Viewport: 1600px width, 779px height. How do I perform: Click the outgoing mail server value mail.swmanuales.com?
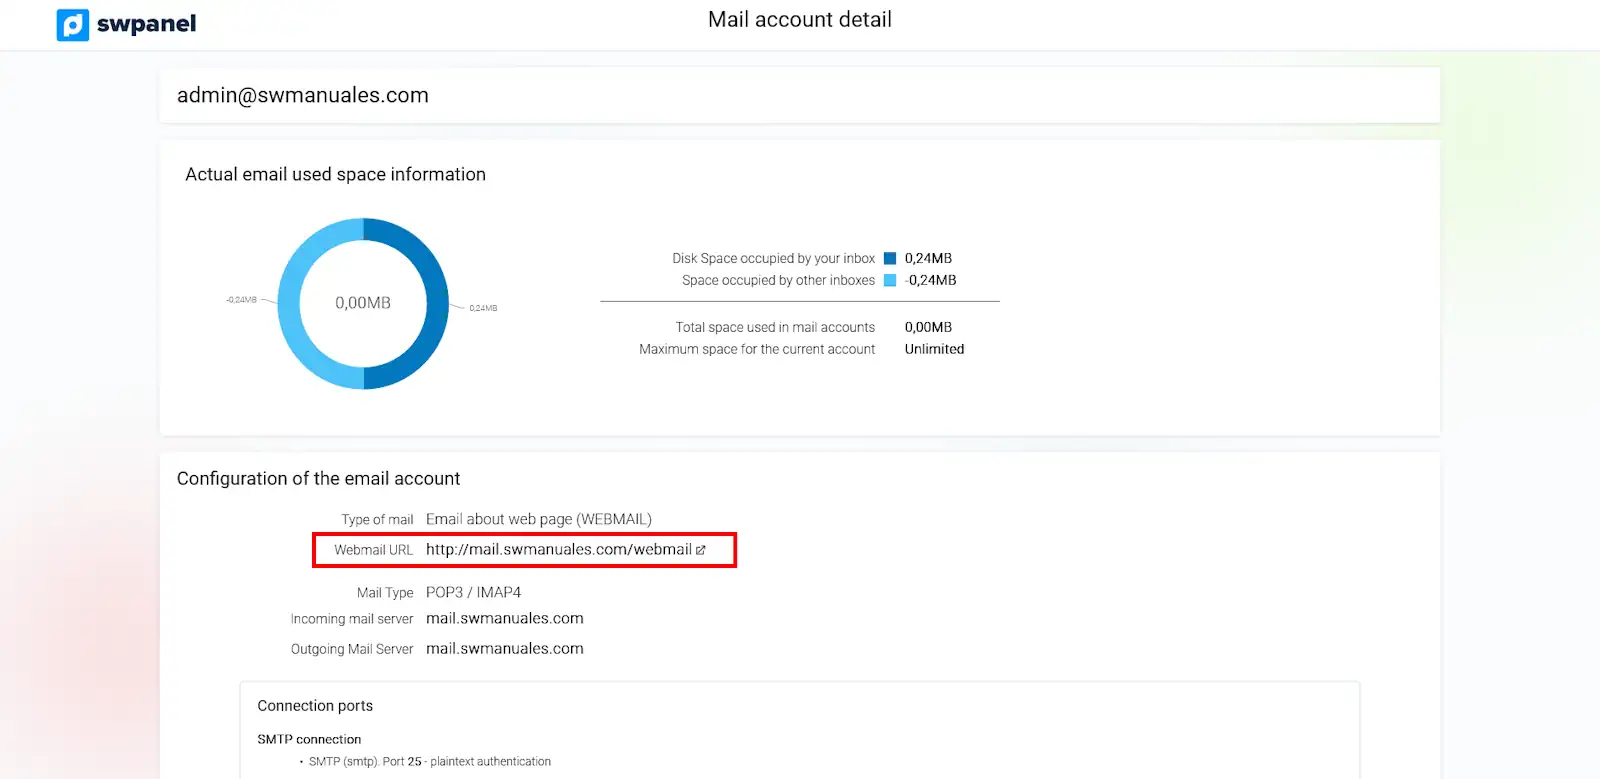click(504, 649)
